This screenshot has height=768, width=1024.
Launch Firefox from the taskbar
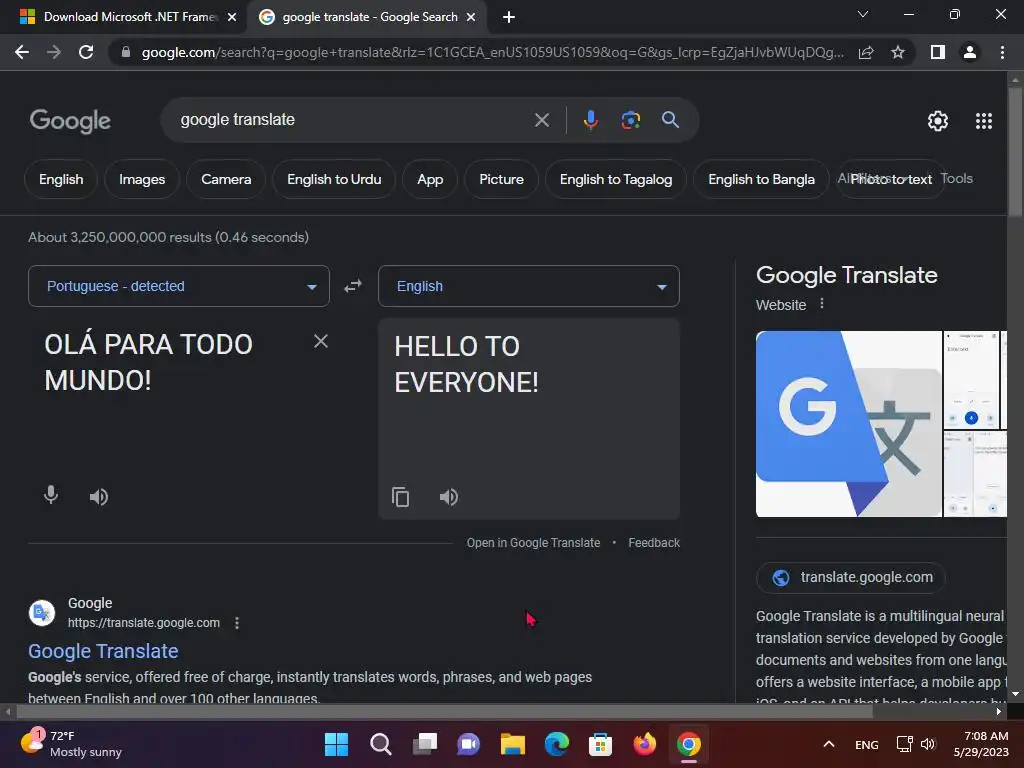click(x=645, y=744)
